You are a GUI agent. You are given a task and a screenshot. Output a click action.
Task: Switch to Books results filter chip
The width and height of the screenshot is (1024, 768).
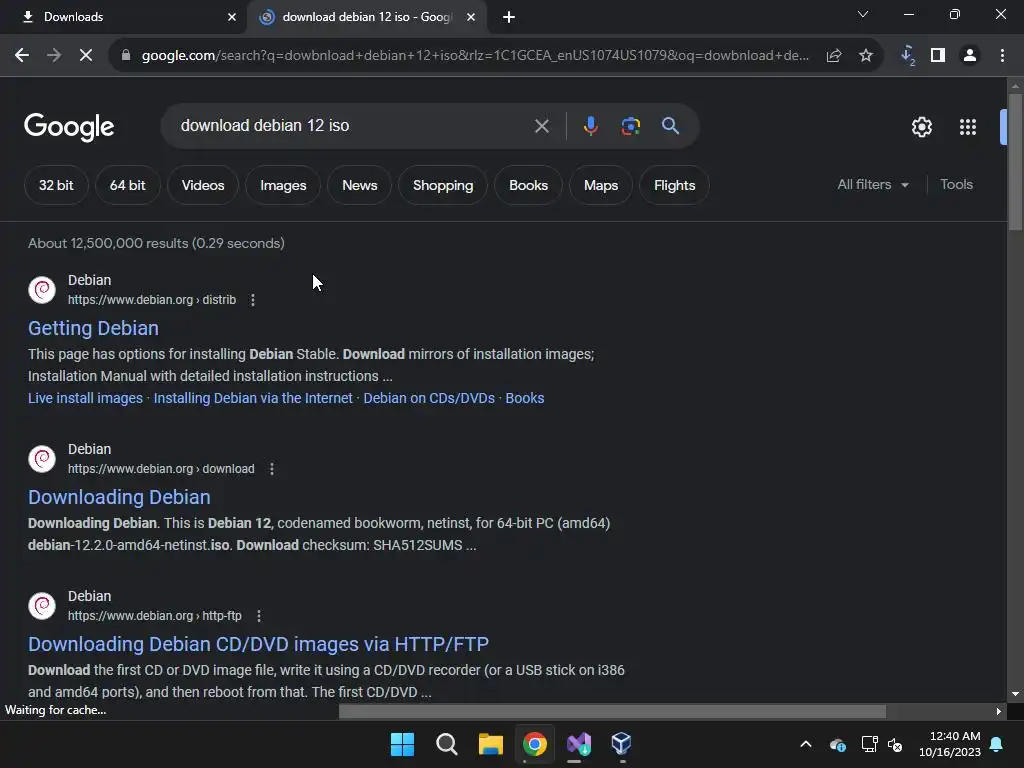[x=528, y=185]
